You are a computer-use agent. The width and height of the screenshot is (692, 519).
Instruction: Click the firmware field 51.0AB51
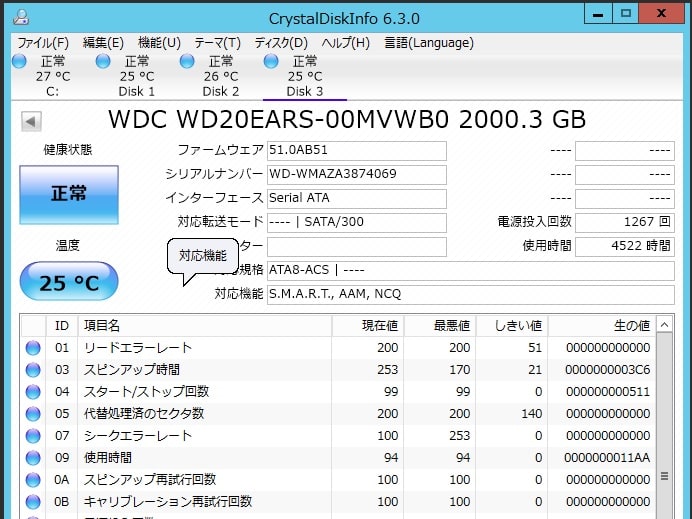click(357, 150)
